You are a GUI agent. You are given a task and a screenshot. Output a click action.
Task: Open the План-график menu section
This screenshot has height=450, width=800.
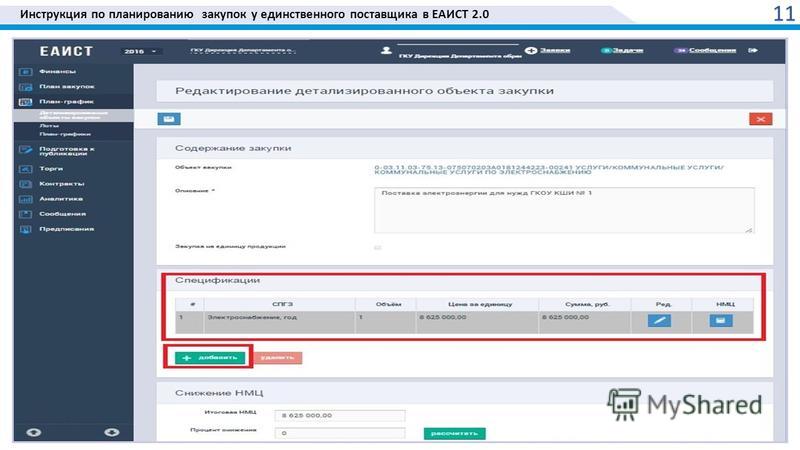(x=66, y=102)
